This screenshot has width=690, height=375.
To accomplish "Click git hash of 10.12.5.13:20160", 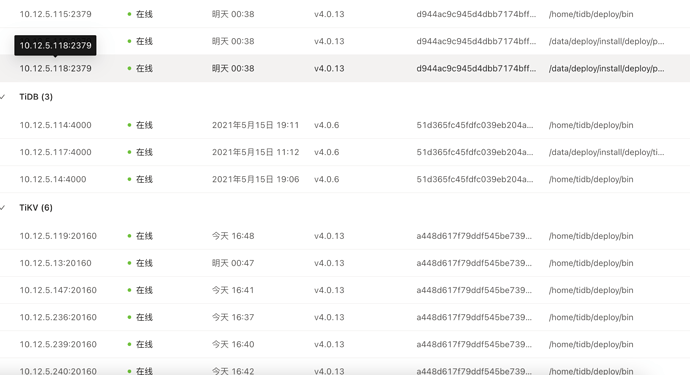I will (x=474, y=263).
